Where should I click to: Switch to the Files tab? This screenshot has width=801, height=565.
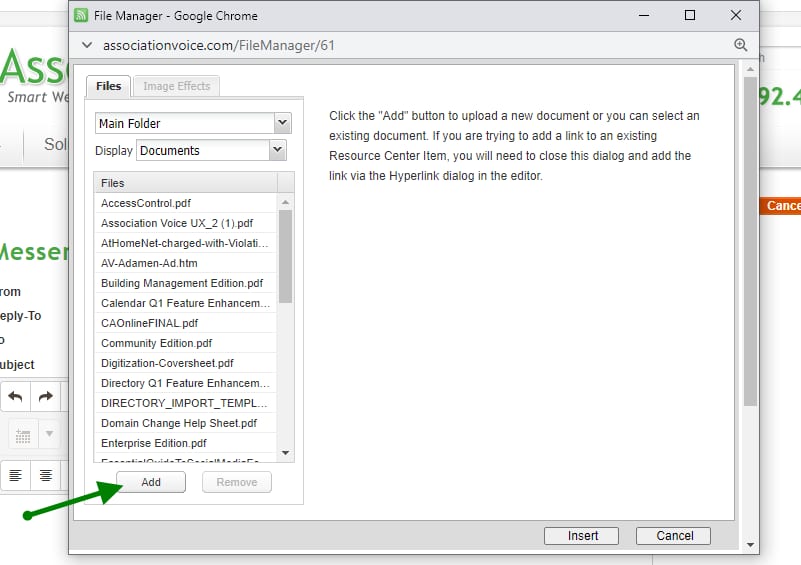108,86
